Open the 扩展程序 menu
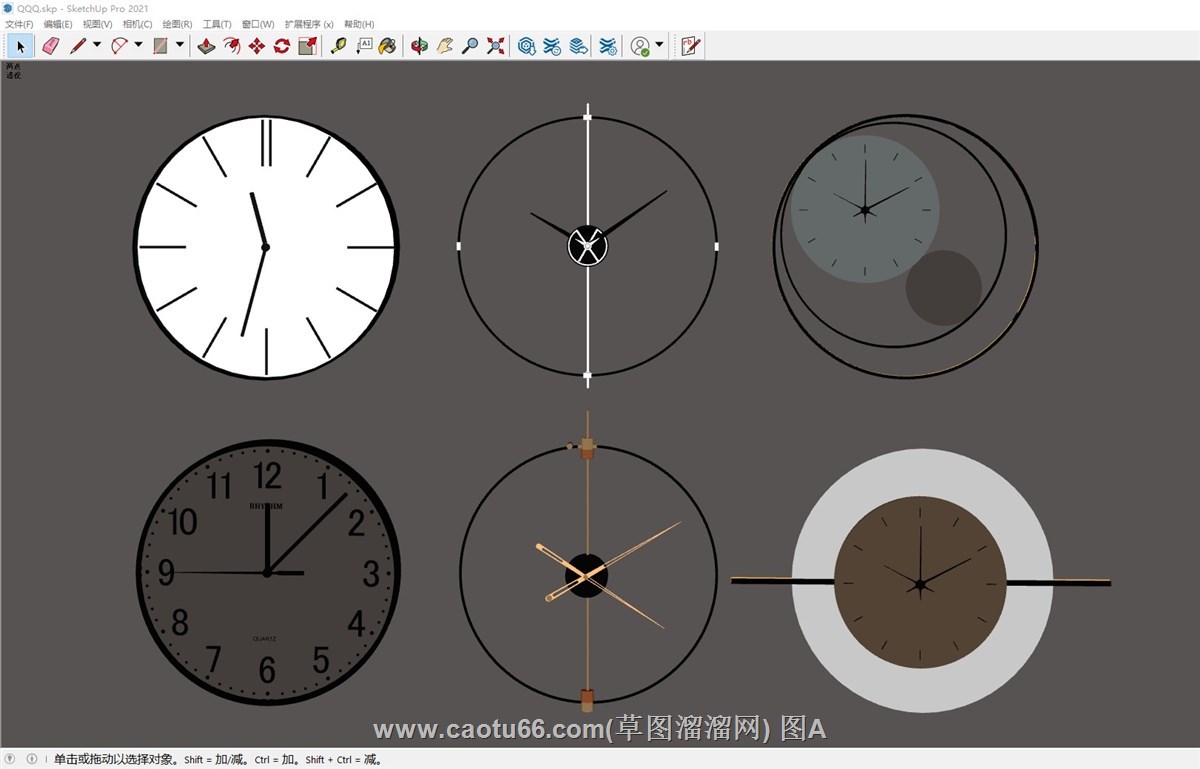Viewport: 1200px width, 769px height. click(x=309, y=24)
